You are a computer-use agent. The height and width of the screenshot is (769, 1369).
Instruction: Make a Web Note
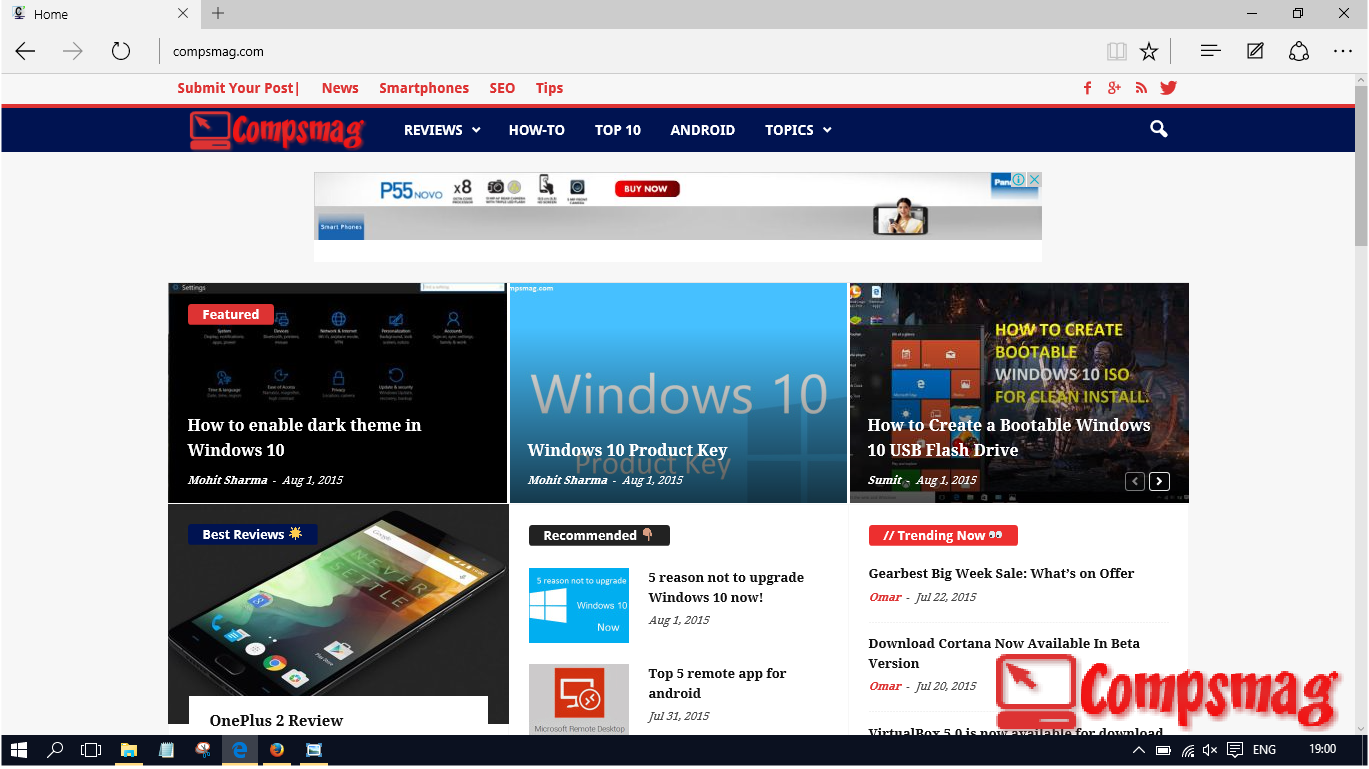(1255, 51)
